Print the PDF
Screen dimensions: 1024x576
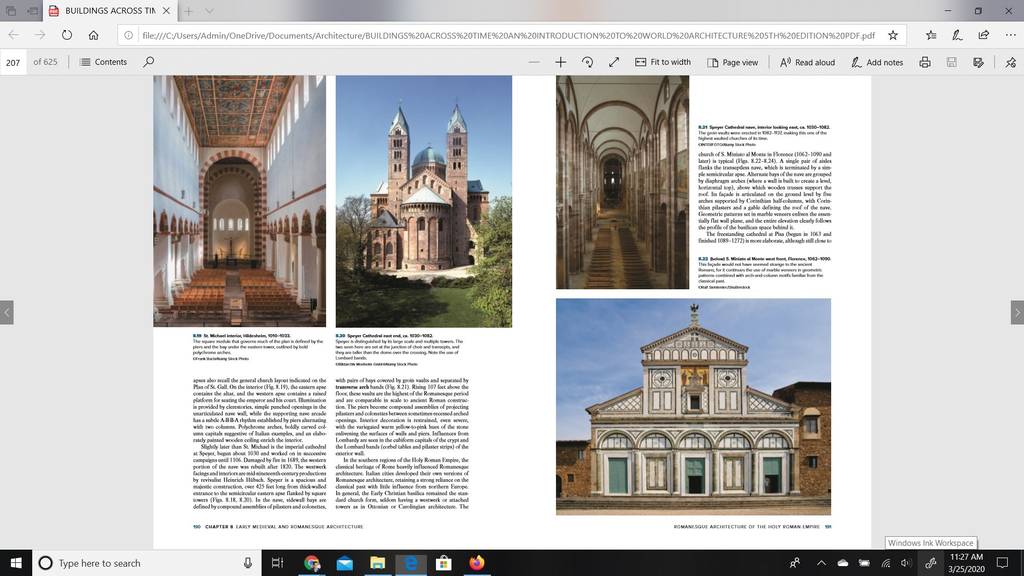coord(925,62)
